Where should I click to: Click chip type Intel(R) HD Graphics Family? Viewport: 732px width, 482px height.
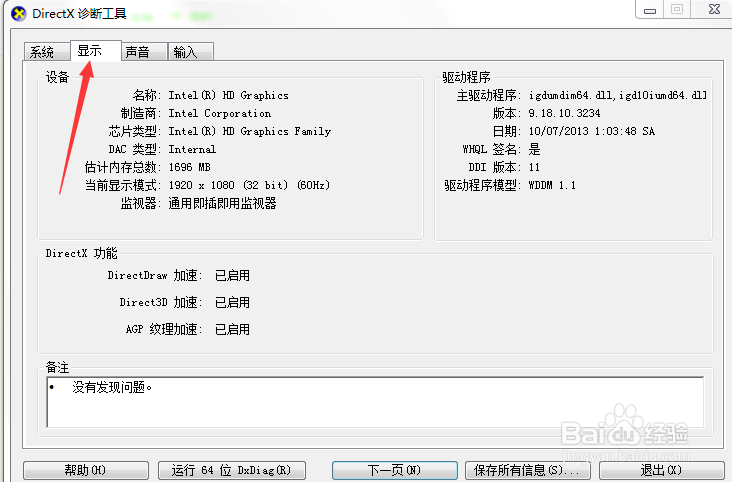[250, 131]
